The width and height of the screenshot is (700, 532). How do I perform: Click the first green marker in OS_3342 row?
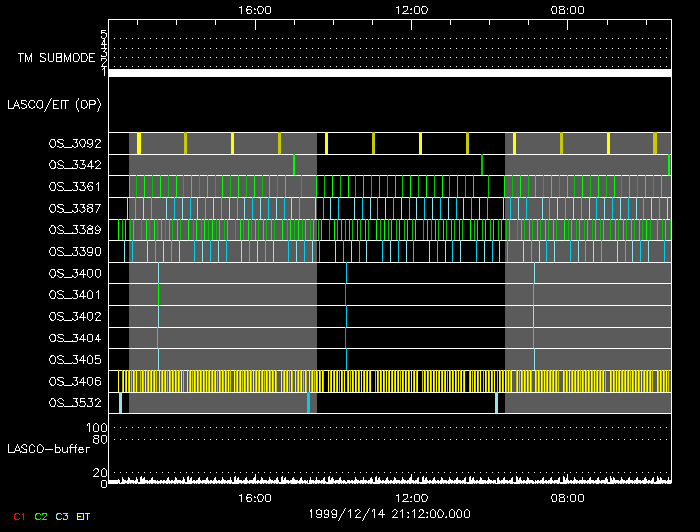click(294, 165)
